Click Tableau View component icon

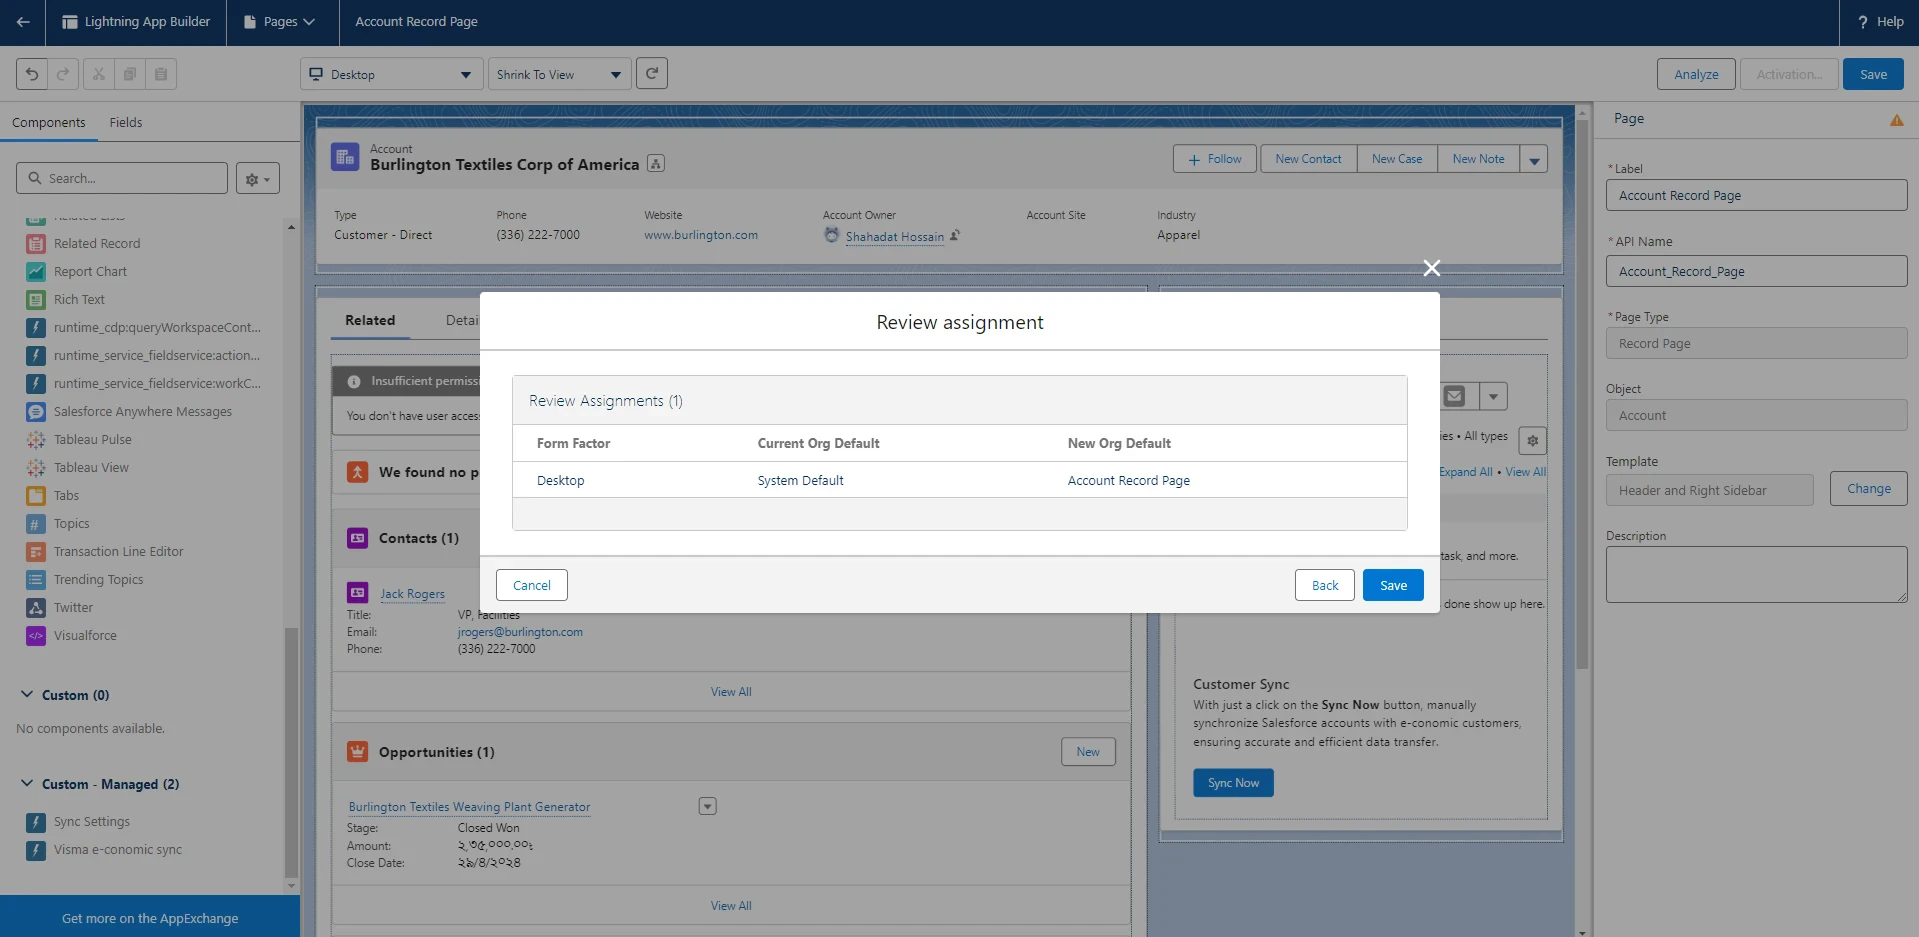(x=36, y=468)
